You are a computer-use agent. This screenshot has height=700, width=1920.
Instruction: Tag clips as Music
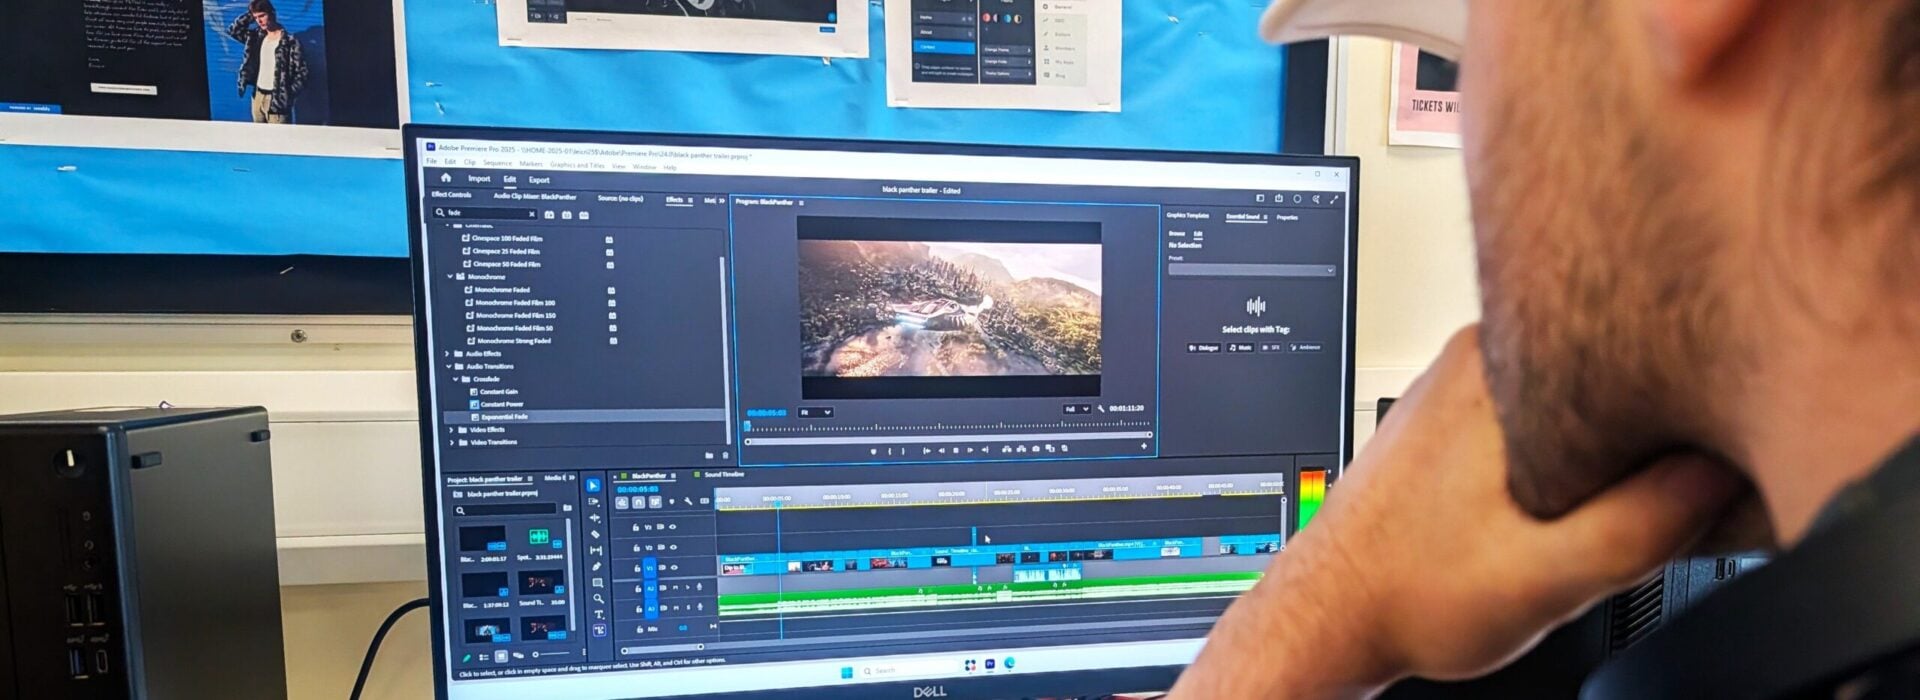pos(1240,348)
